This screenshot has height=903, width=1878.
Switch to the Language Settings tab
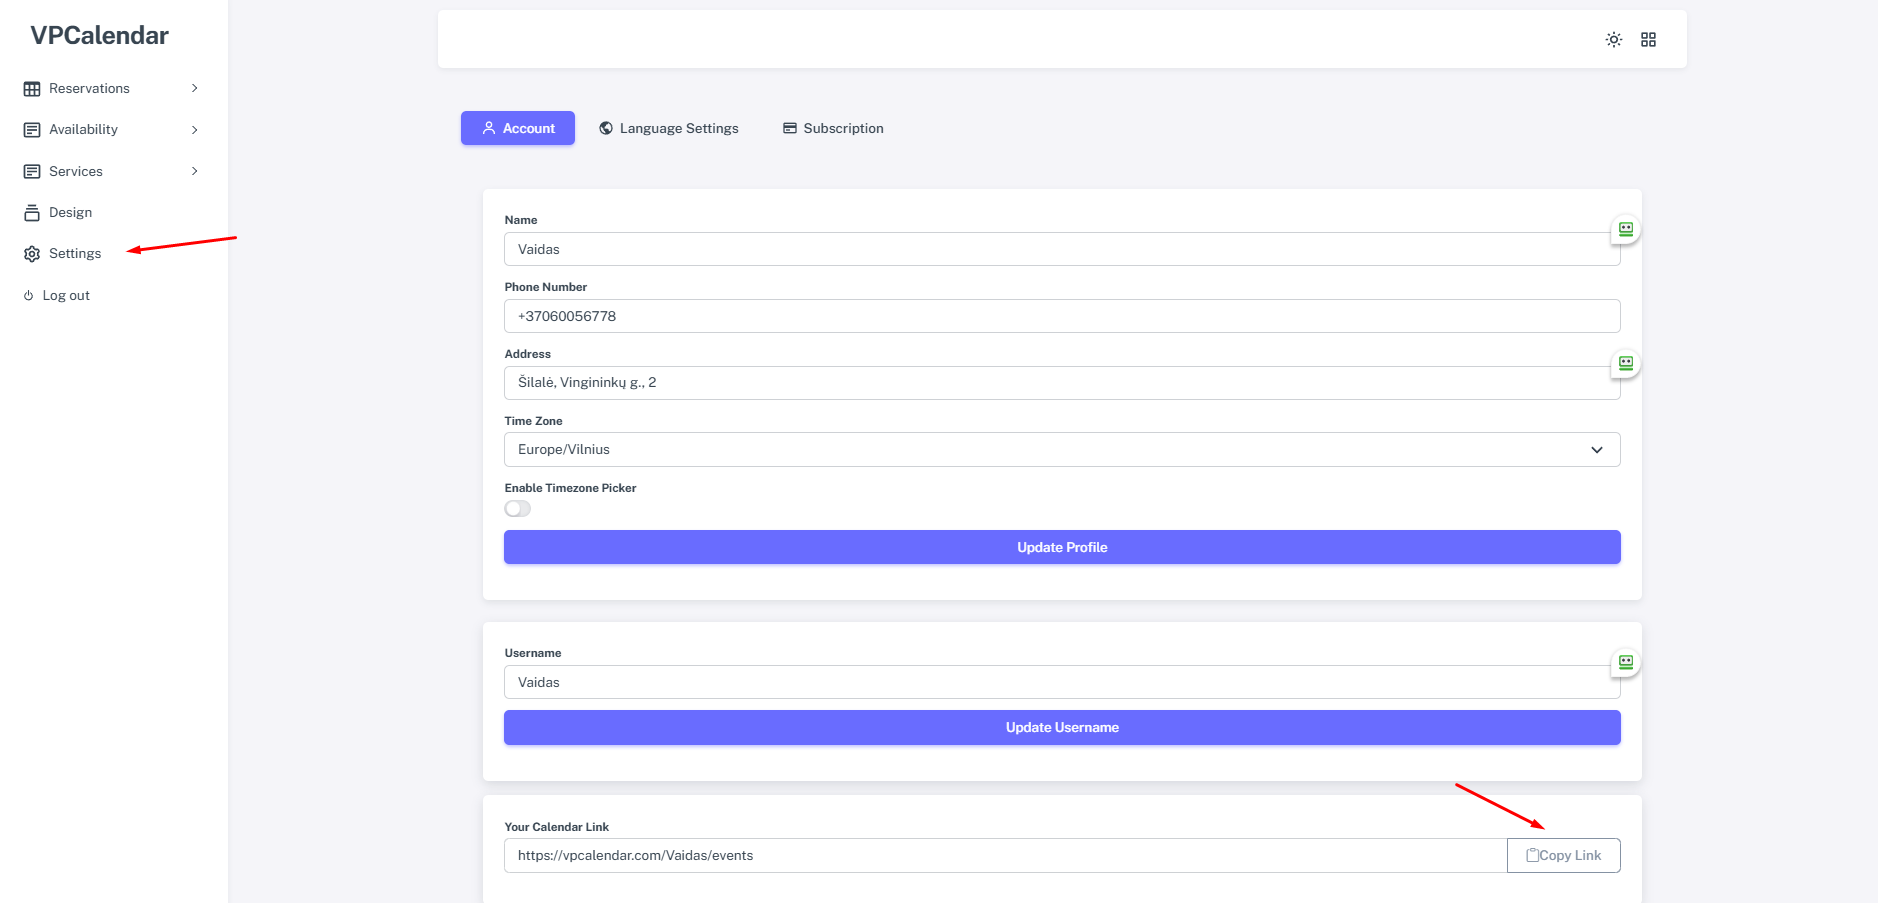[x=668, y=128]
